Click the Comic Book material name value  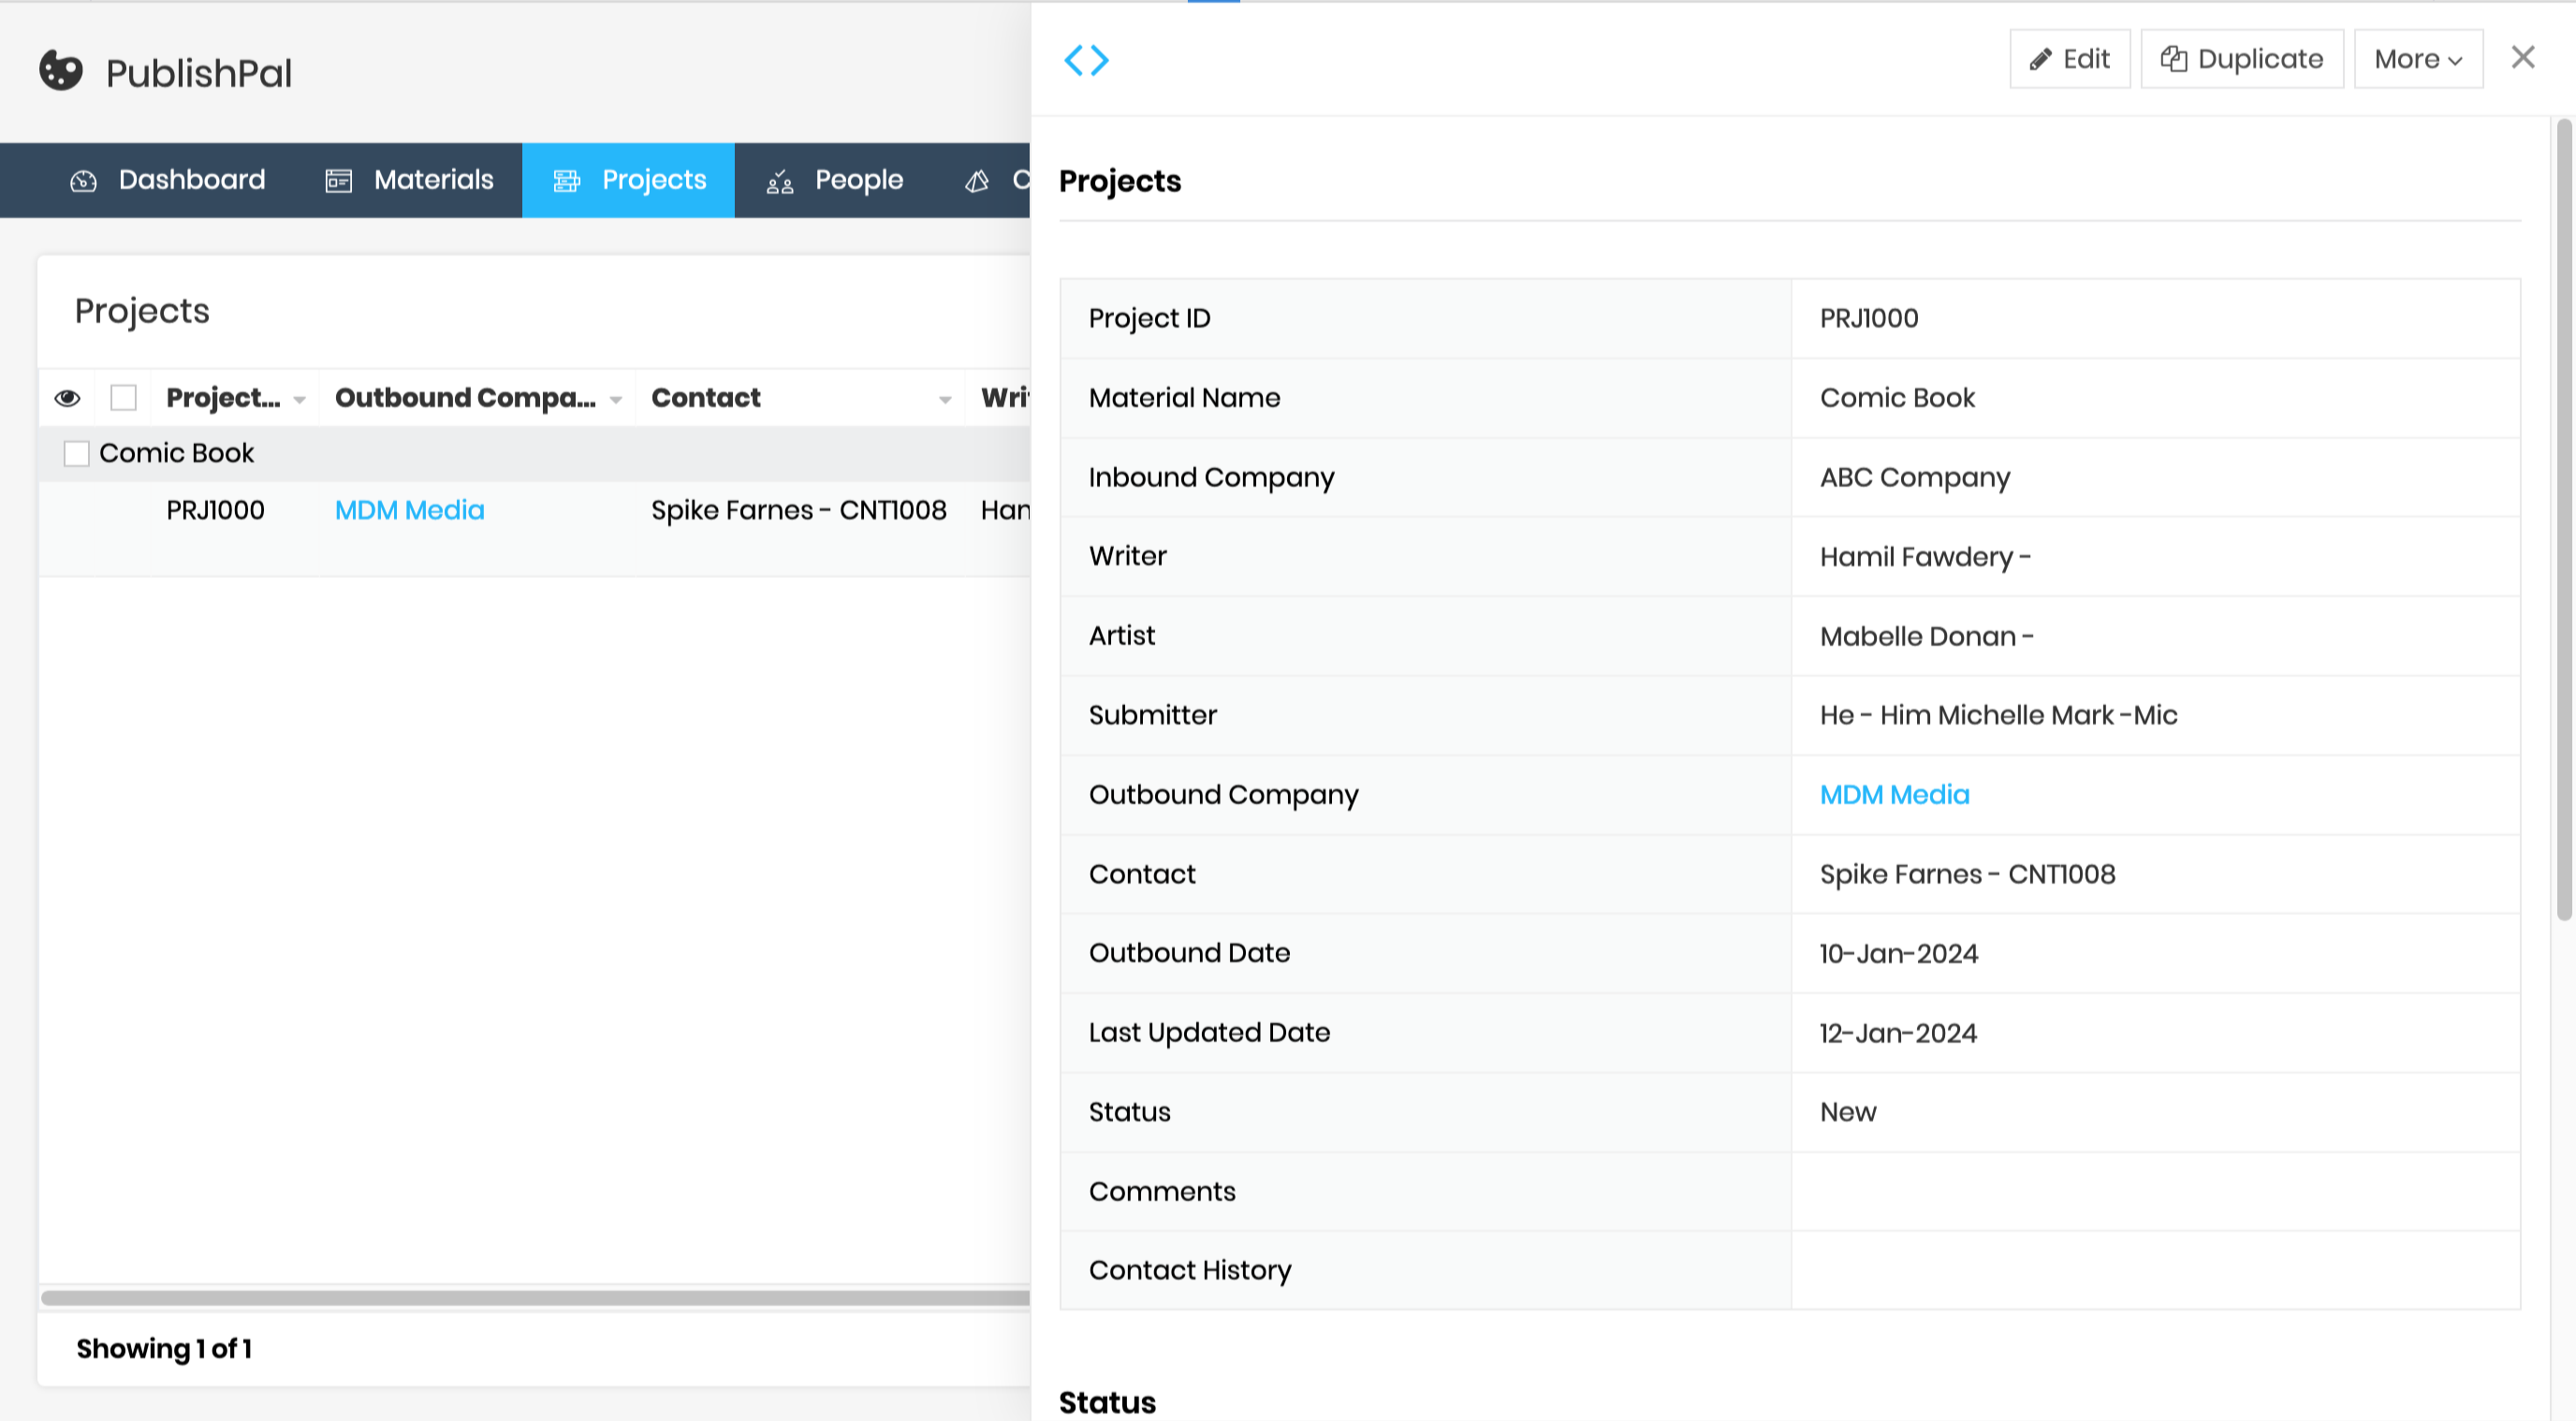pyautogui.click(x=1897, y=398)
